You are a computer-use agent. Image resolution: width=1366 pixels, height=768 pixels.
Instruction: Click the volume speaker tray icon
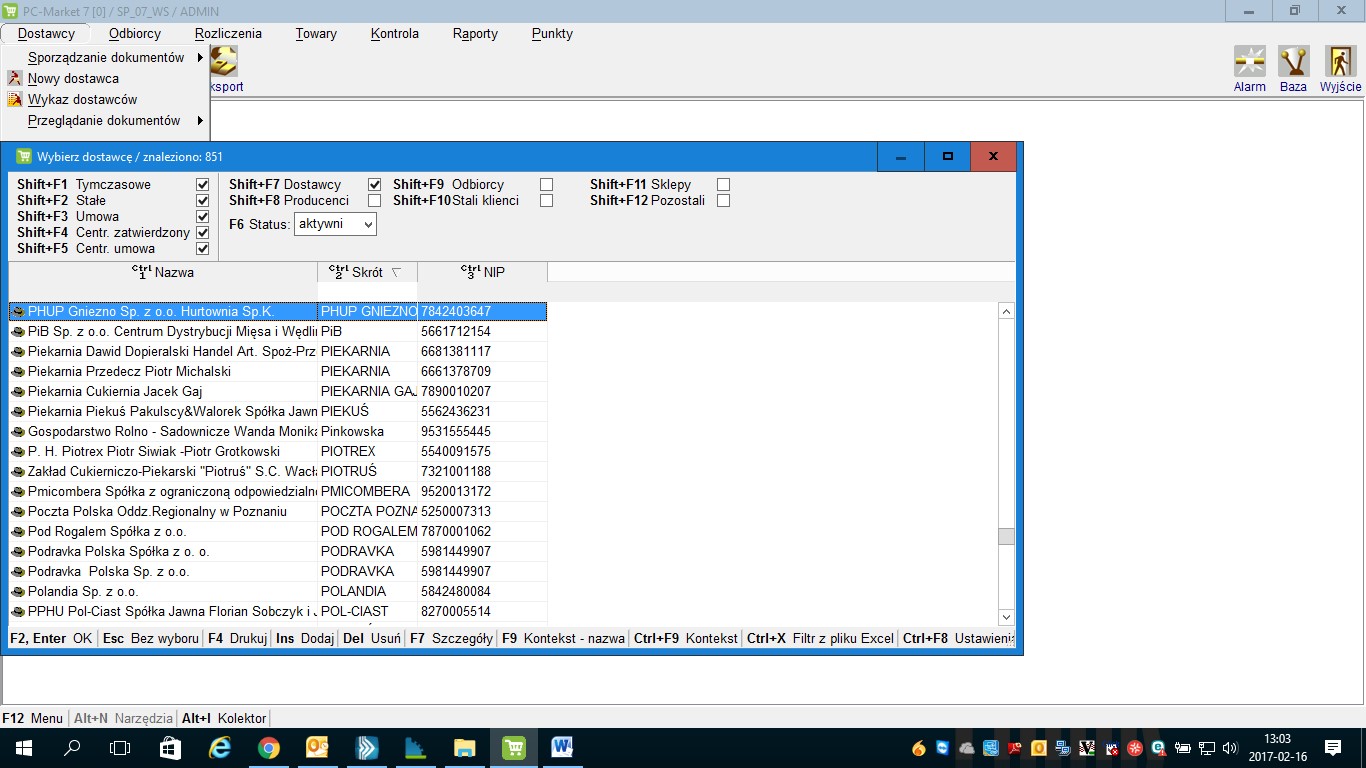1229,747
